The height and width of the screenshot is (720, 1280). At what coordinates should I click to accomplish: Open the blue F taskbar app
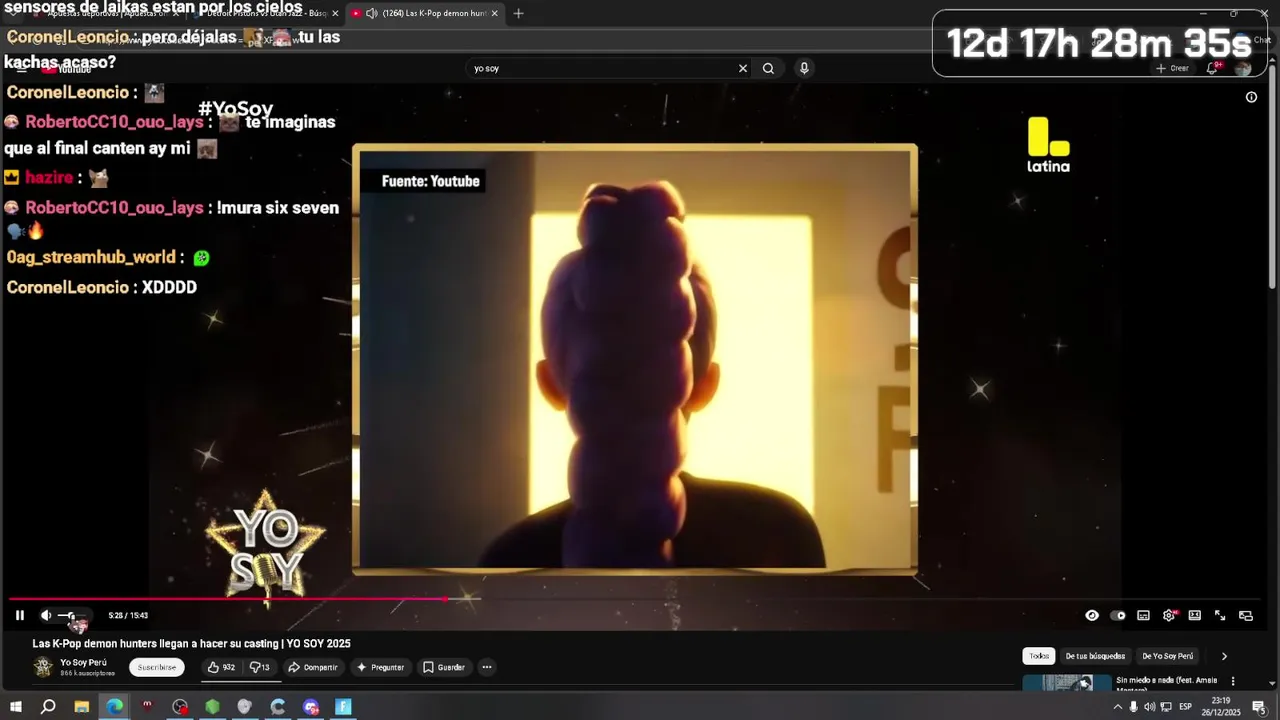point(343,707)
